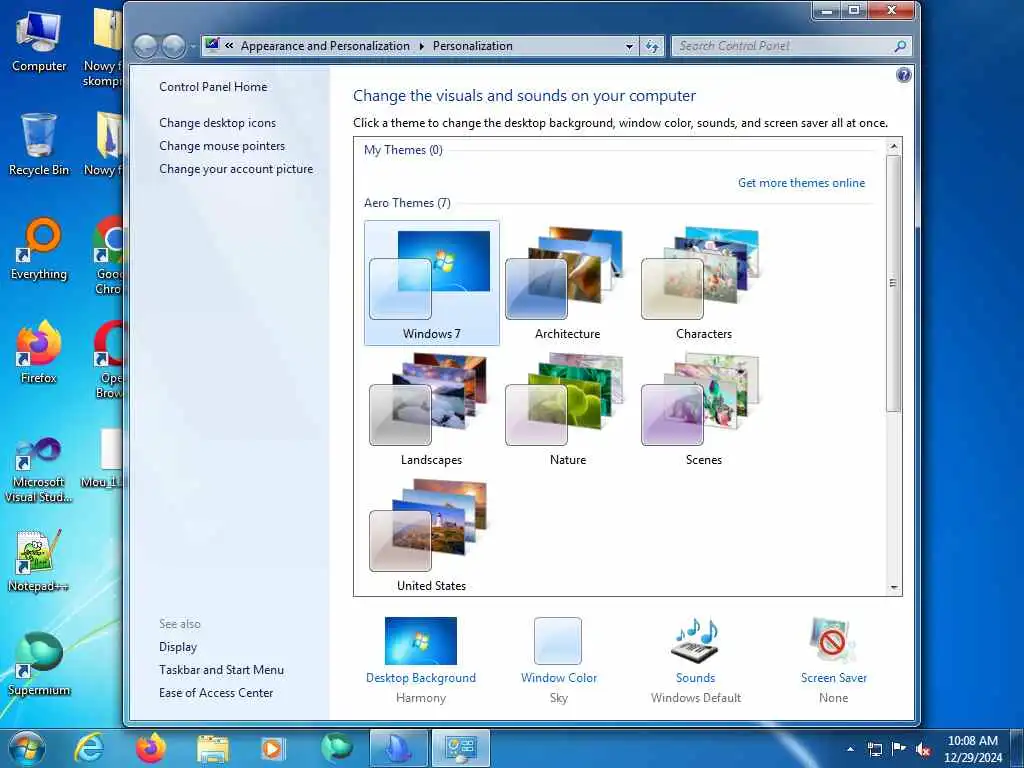Screen dimensions: 1024x768
Task: Select the Firefox desktop shortcut
Action: point(39,353)
